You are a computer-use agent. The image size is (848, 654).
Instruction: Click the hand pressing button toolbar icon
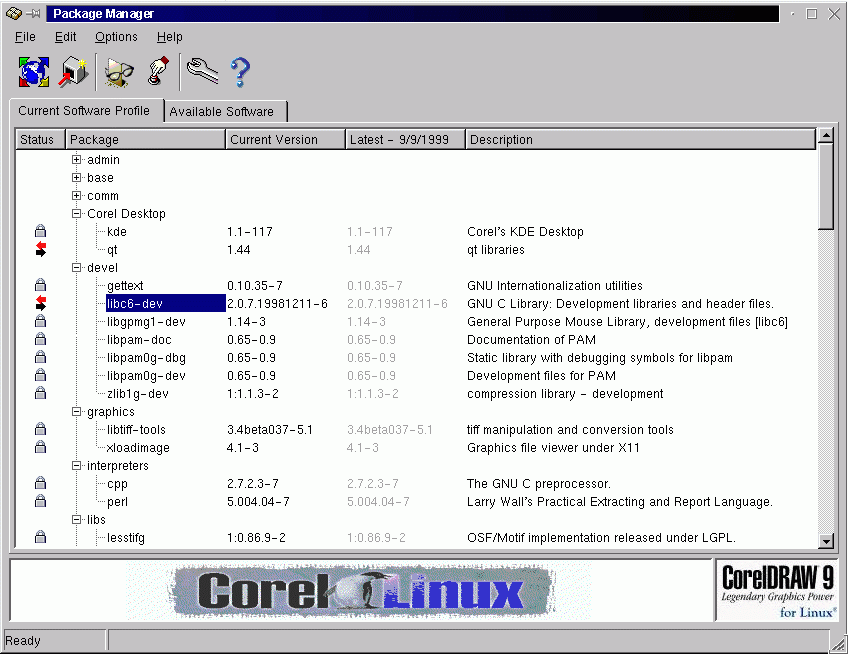[158, 72]
